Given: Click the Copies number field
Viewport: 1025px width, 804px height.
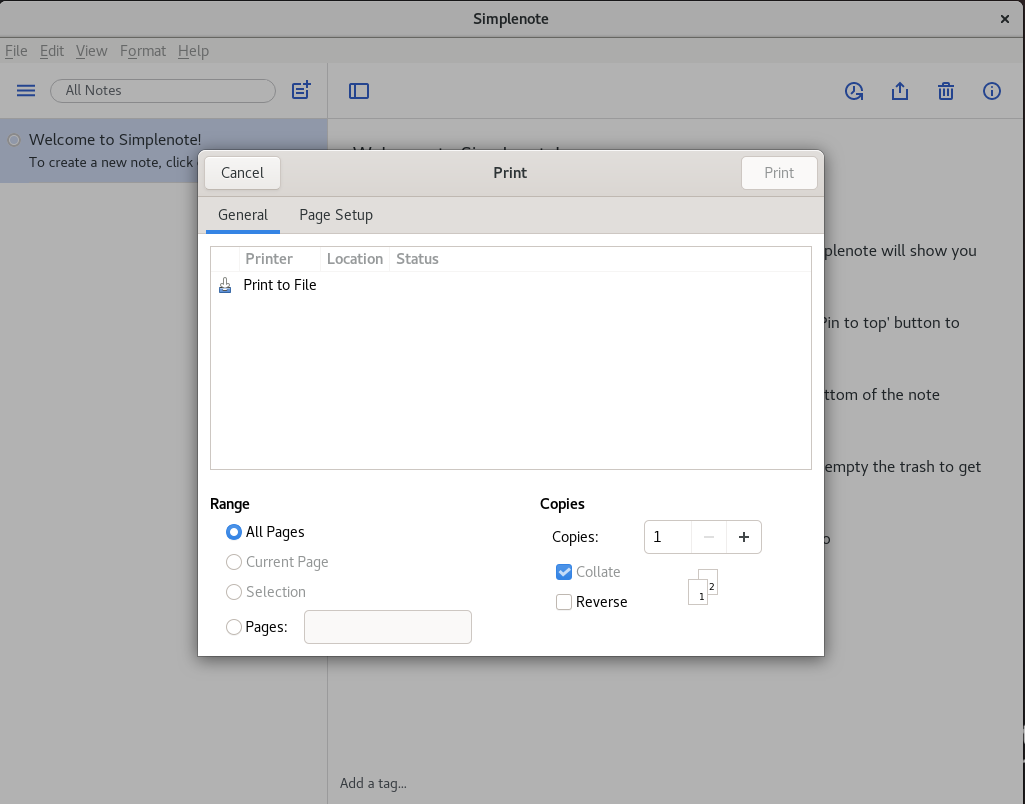Looking at the screenshot, I should tap(668, 537).
